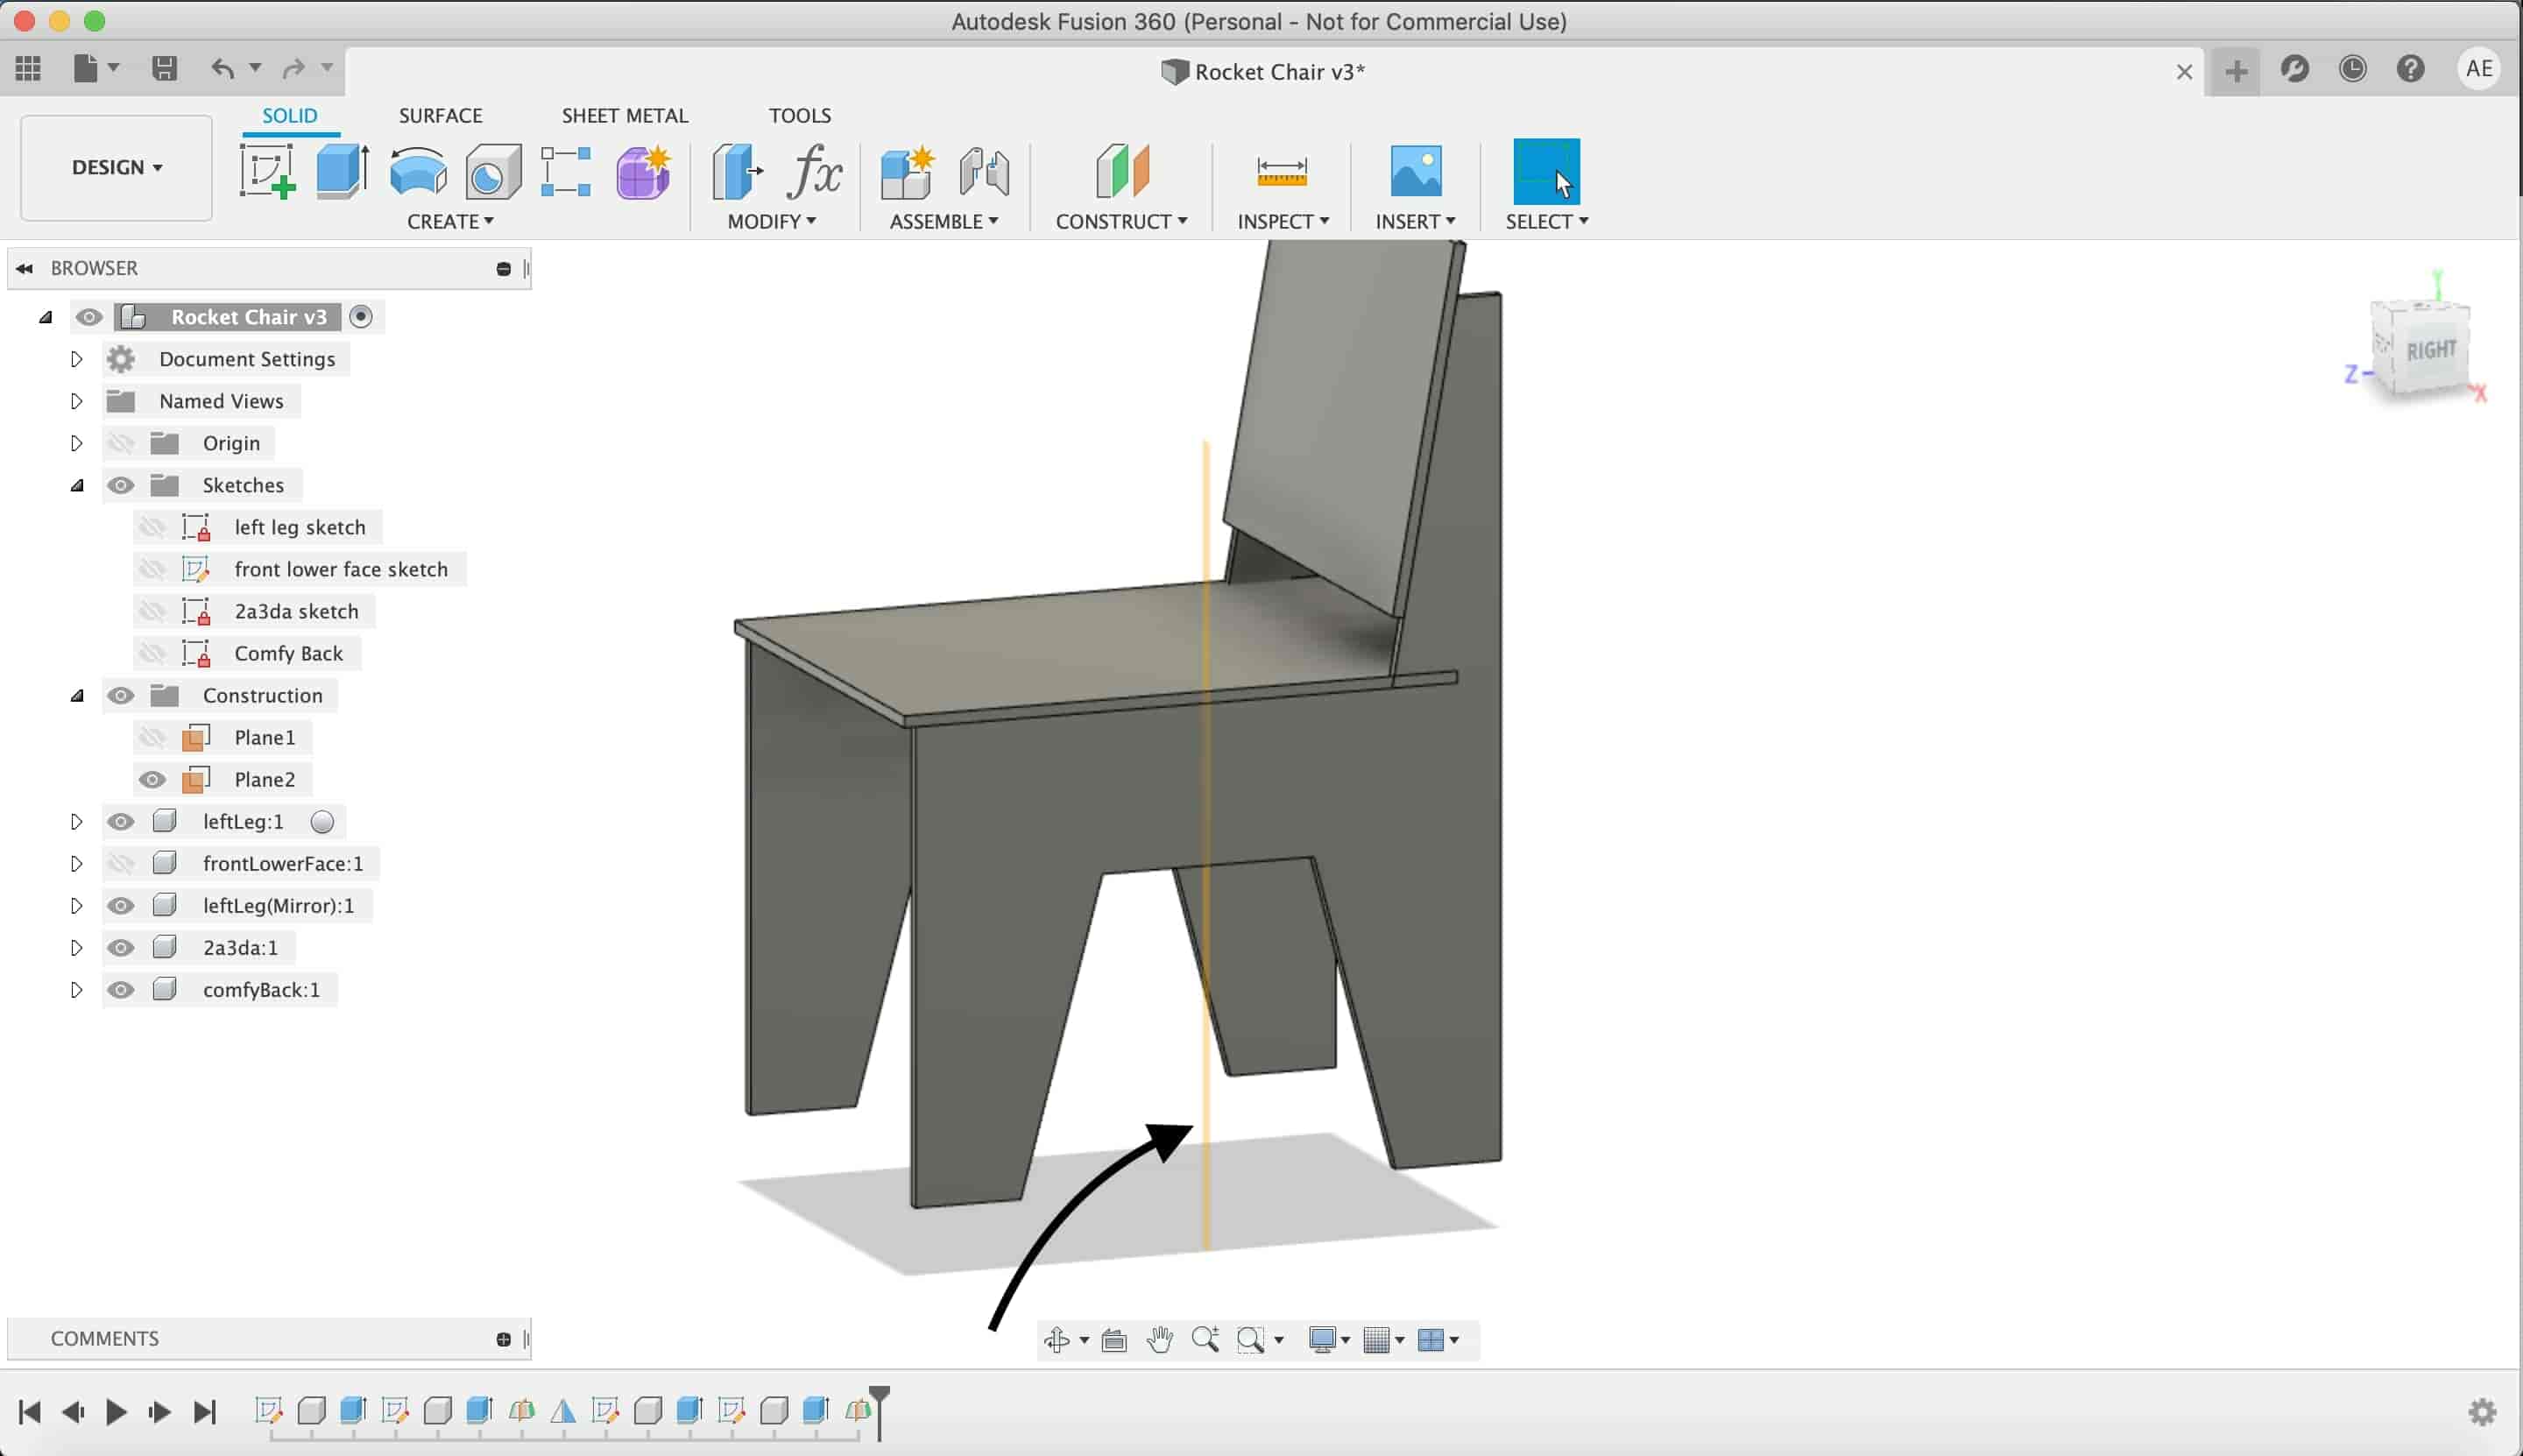This screenshot has height=1456, width=2523.
Task: Expand Named Views node
Action: tap(76, 401)
